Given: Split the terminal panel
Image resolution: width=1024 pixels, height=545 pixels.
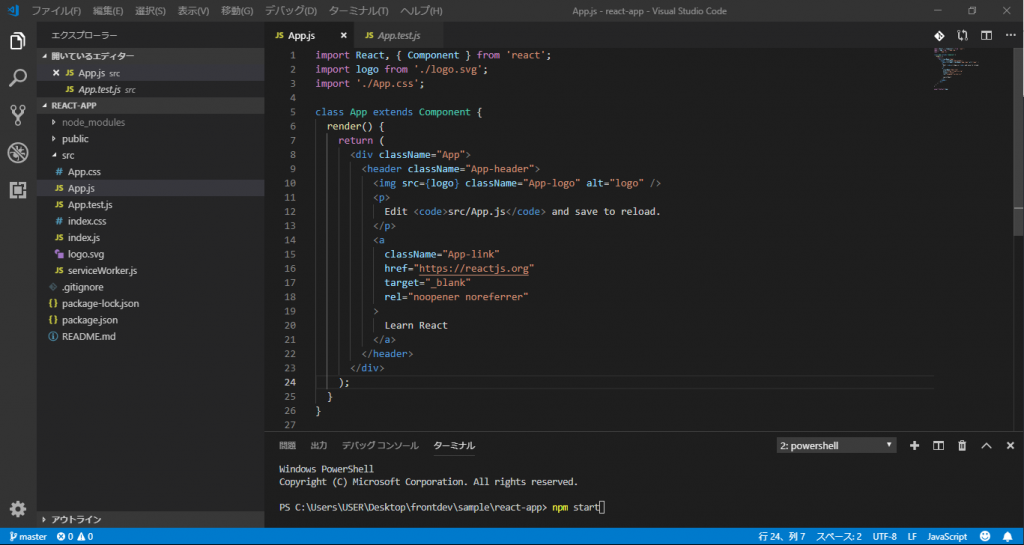Looking at the screenshot, I should pyautogui.click(x=938, y=446).
